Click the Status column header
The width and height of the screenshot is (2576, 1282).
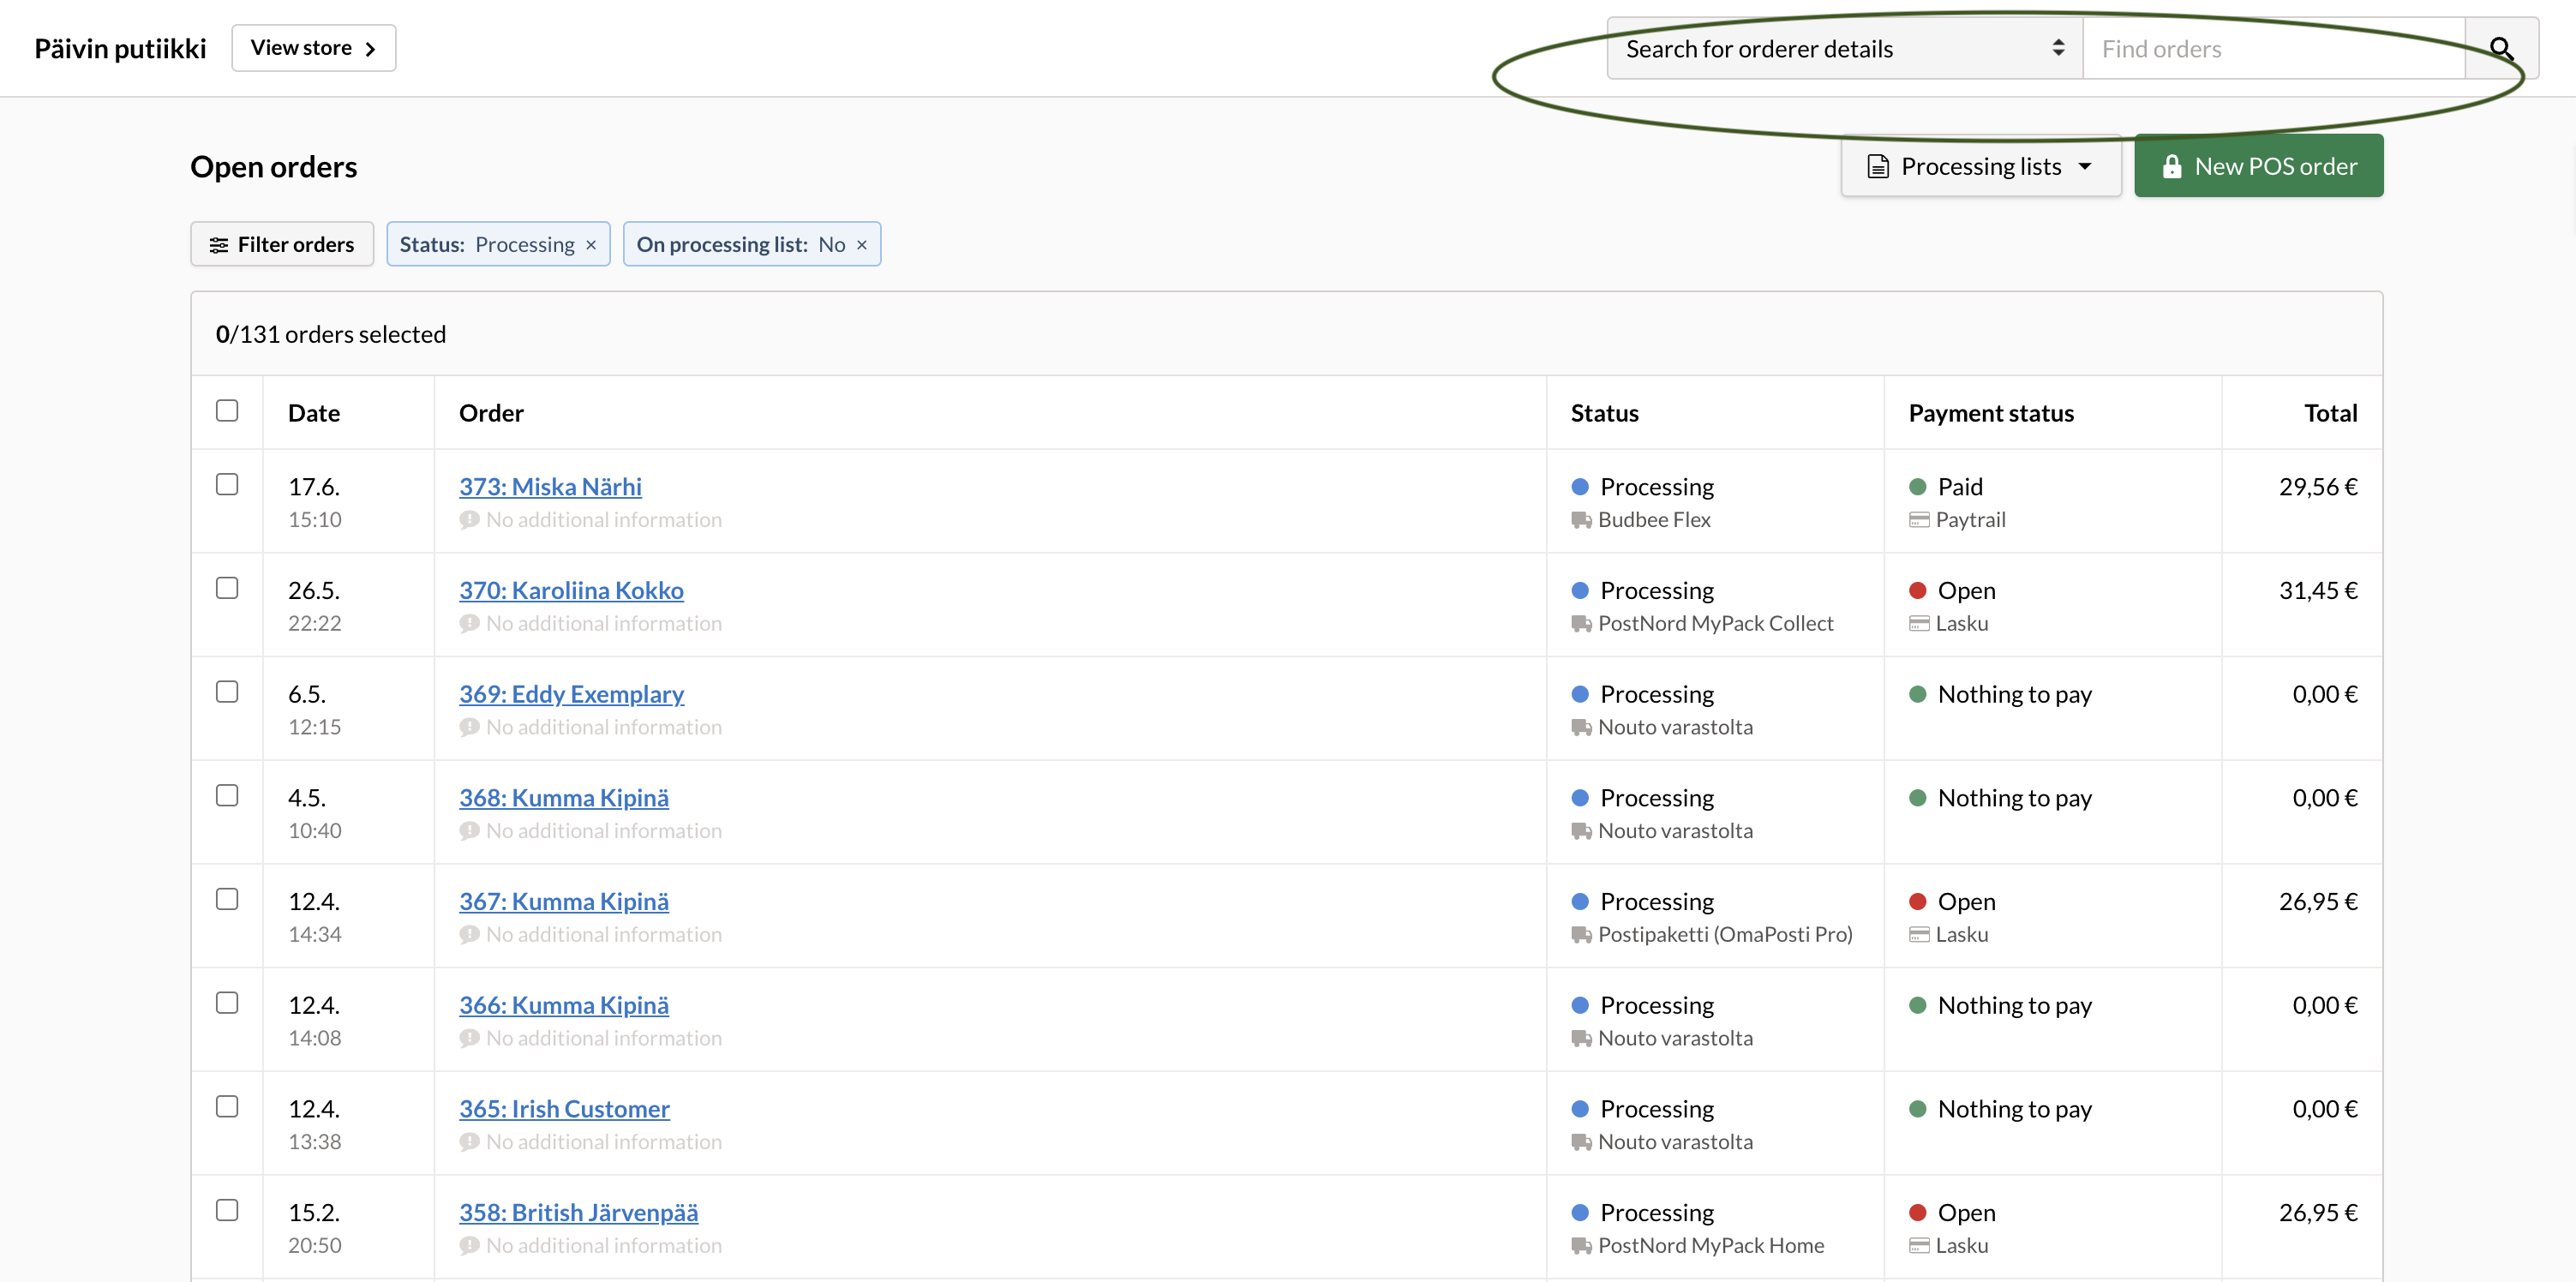1604,413
